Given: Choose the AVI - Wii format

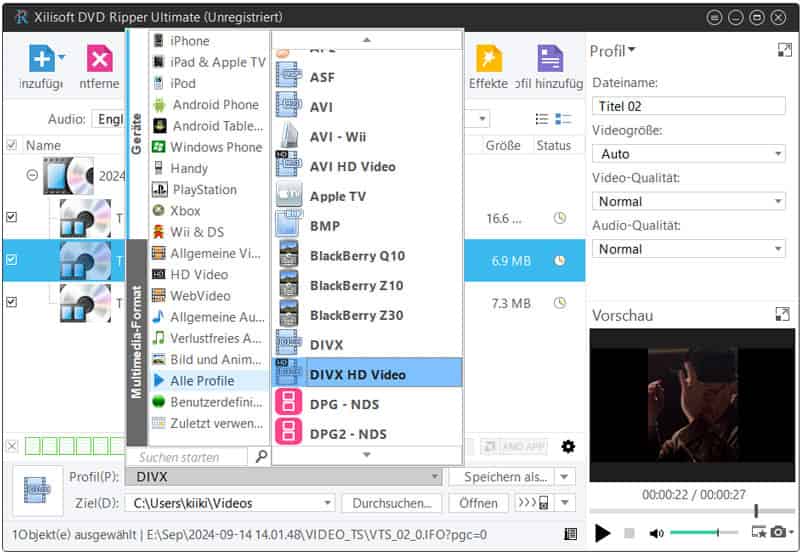Looking at the screenshot, I should [x=368, y=137].
